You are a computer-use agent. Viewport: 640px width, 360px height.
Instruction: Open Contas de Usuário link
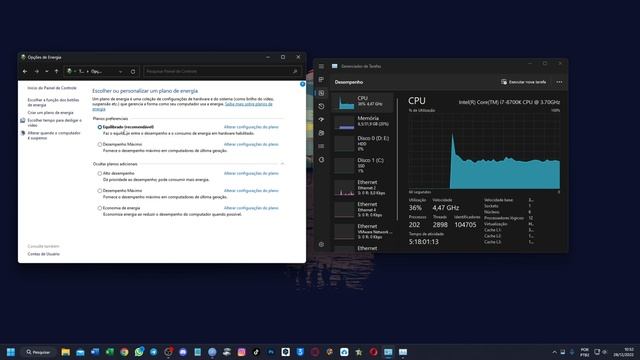(44, 254)
